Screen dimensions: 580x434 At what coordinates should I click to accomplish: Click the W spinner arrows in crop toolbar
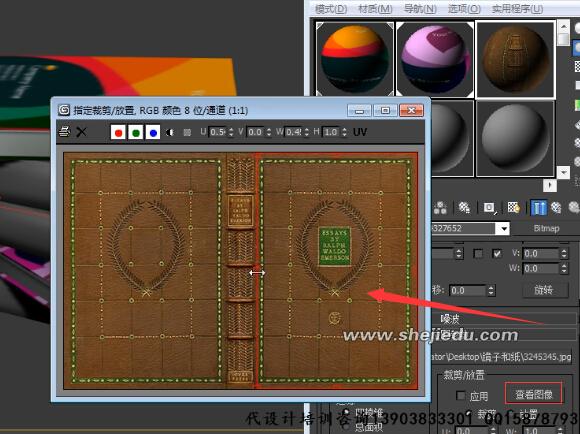point(307,132)
